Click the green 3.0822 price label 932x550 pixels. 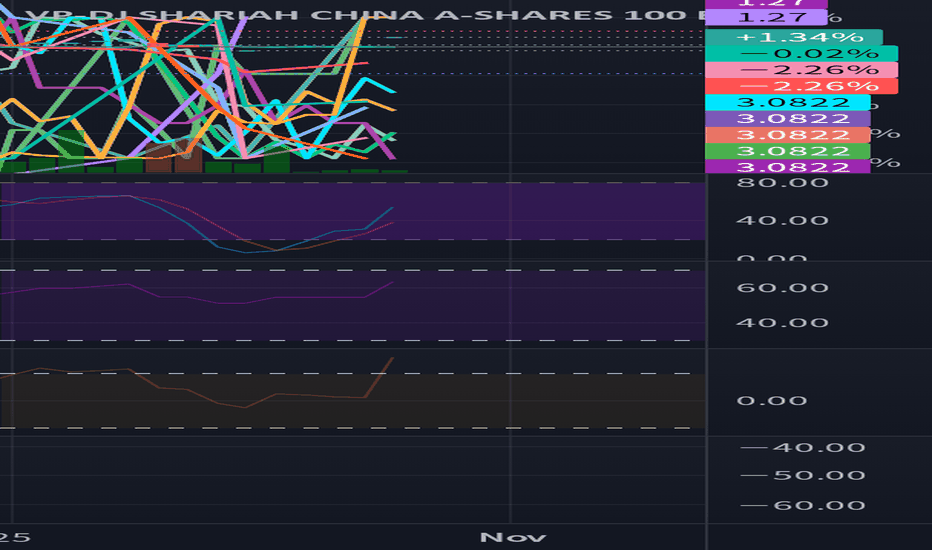click(x=788, y=151)
